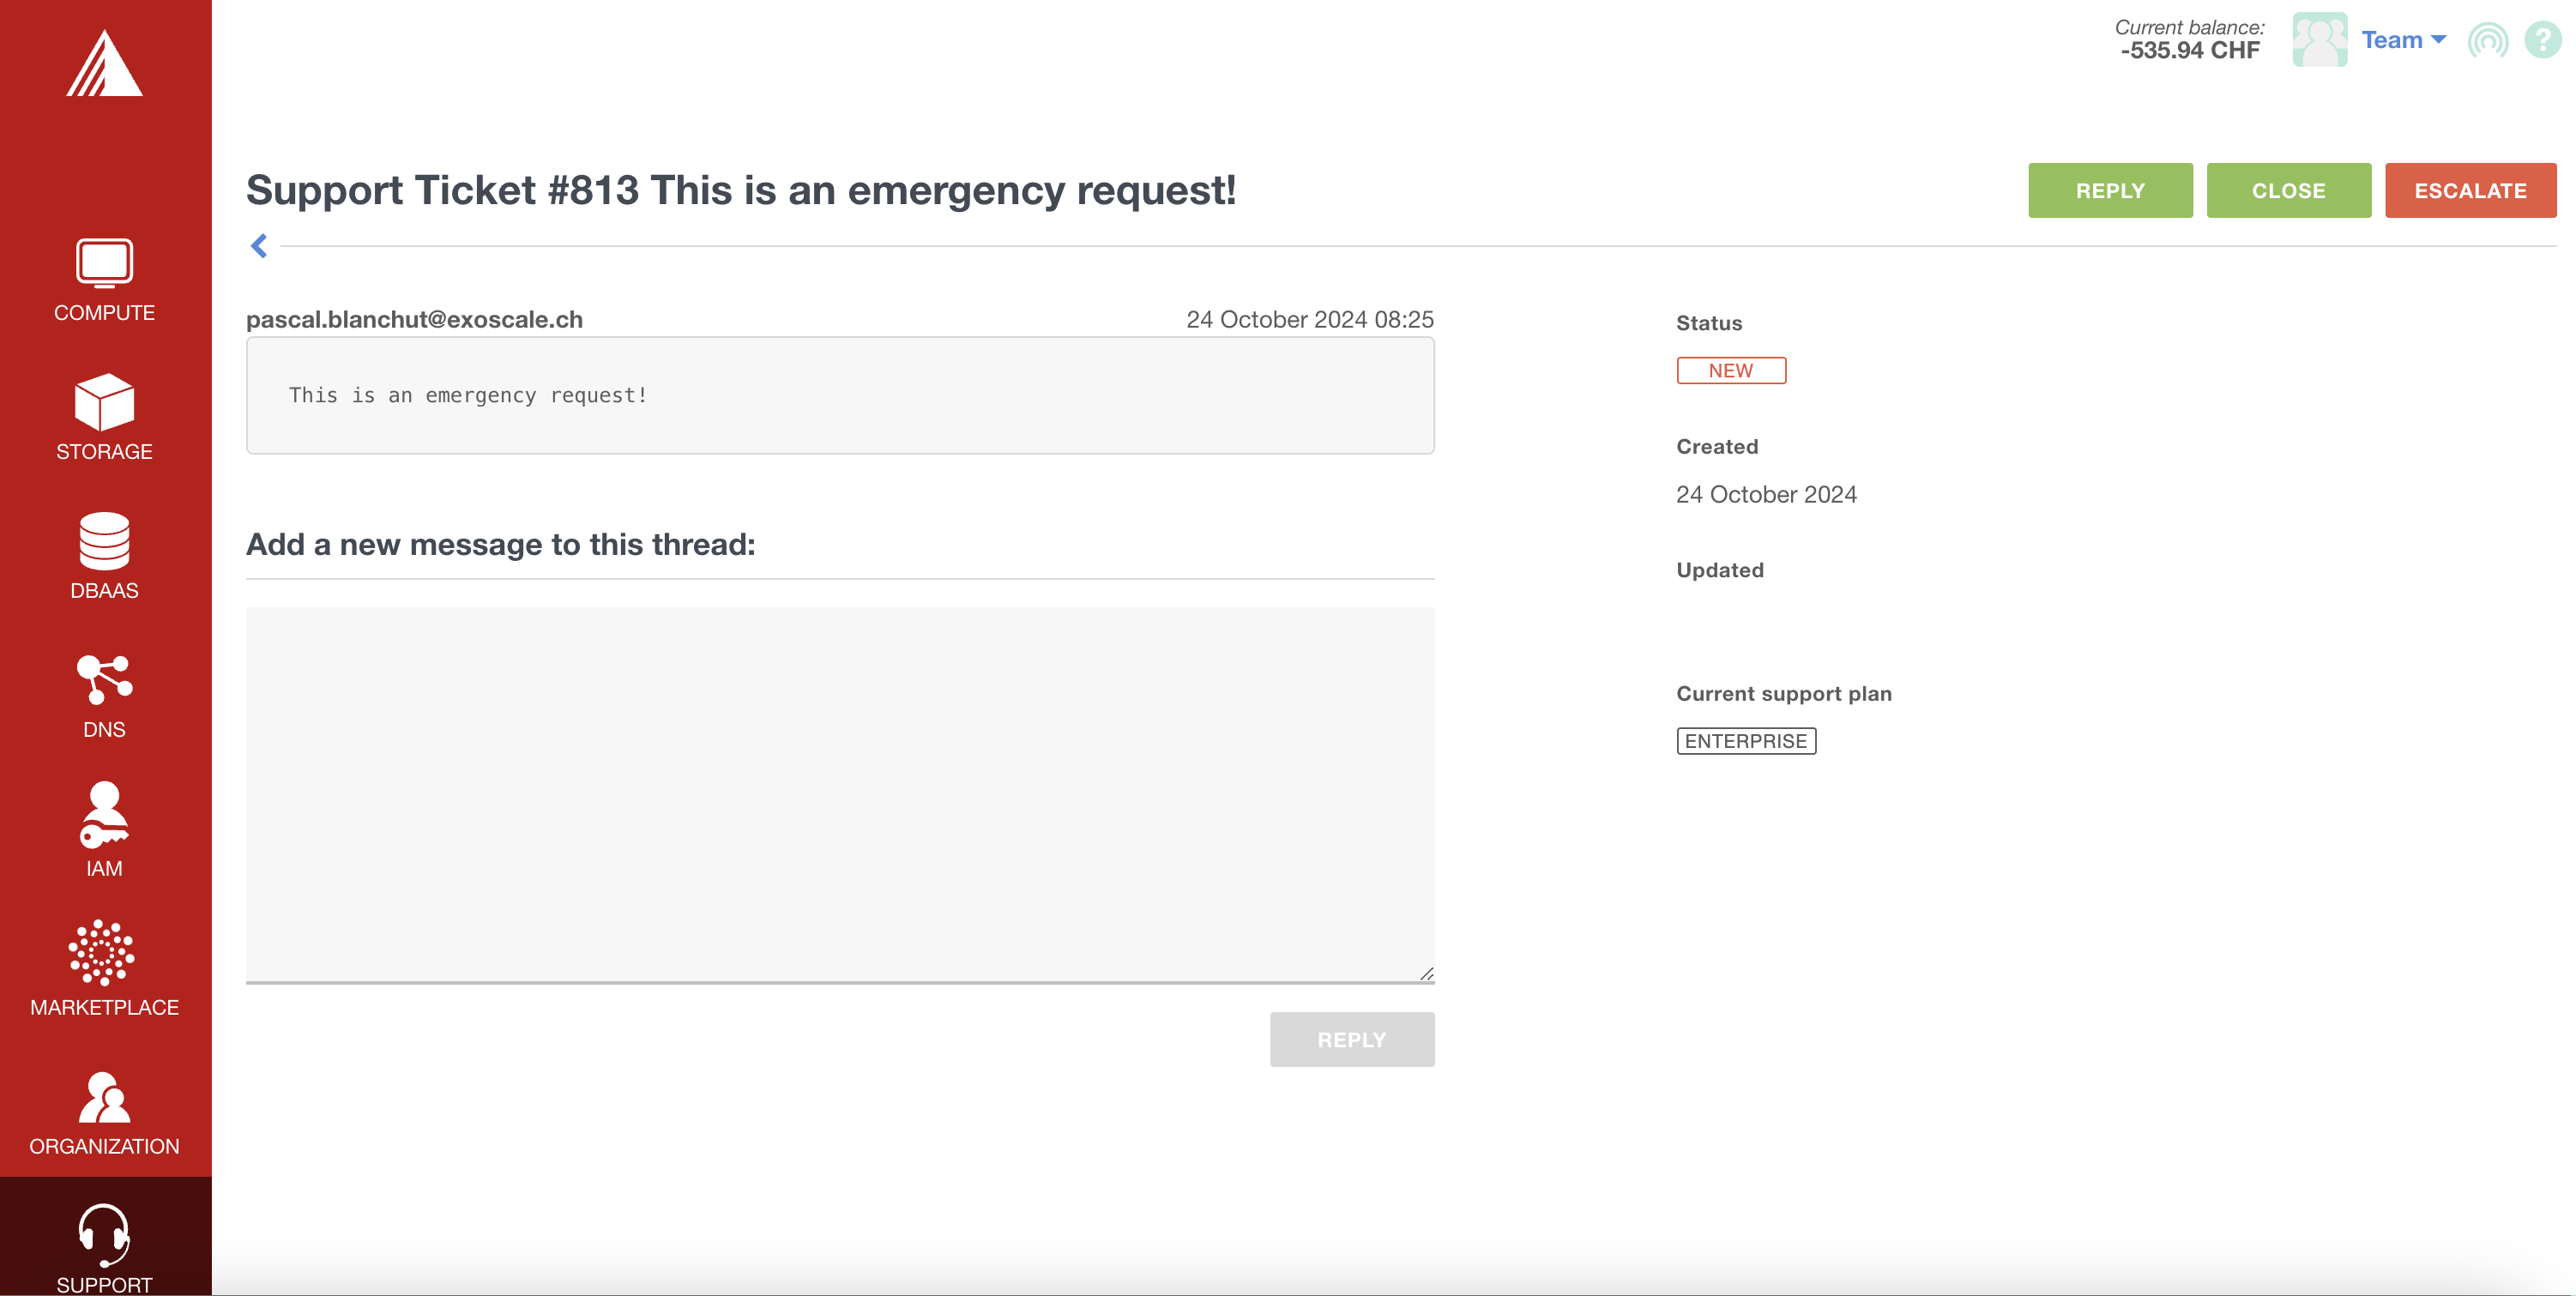Viewport: 2576px width, 1296px height.
Task: Go back using the blue chevron arrow
Action: click(x=259, y=246)
